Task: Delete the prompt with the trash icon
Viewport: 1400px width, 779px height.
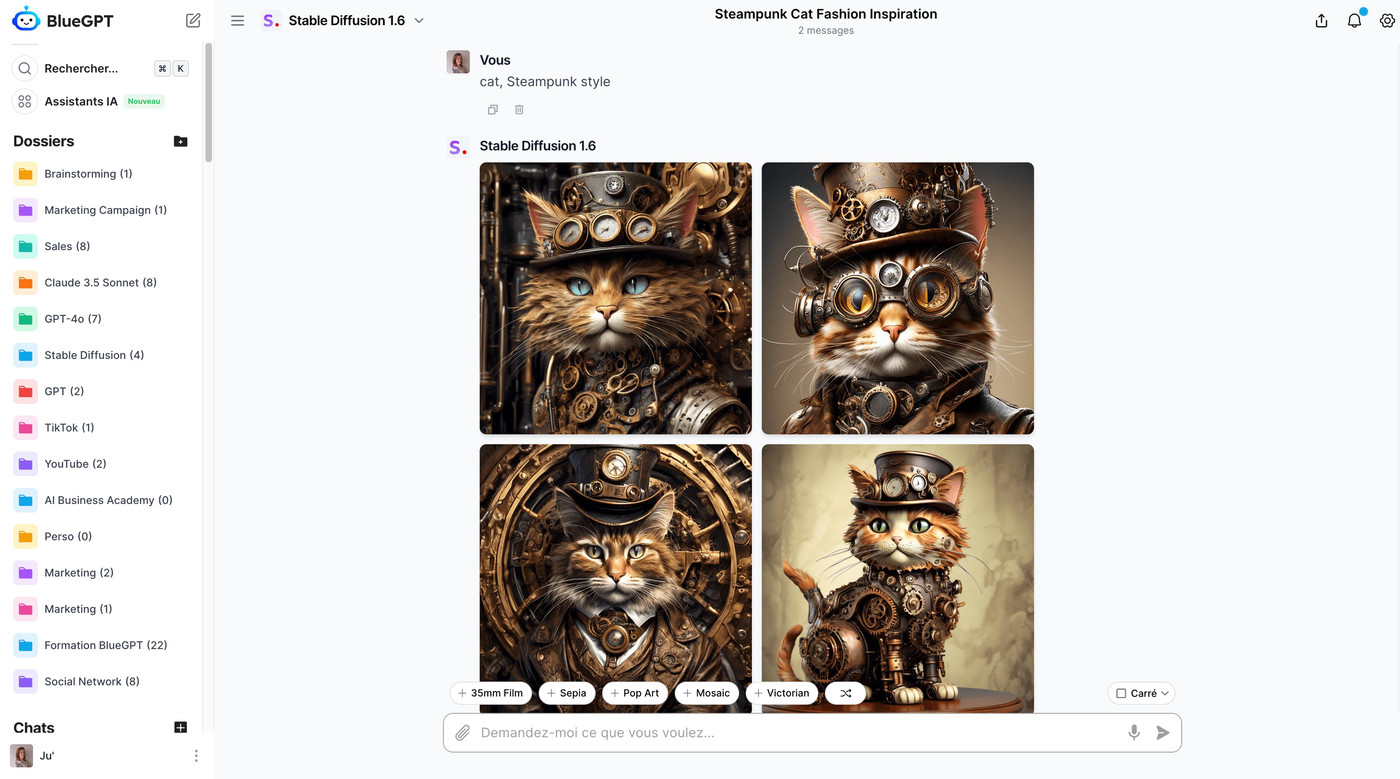Action: [x=519, y=110]
